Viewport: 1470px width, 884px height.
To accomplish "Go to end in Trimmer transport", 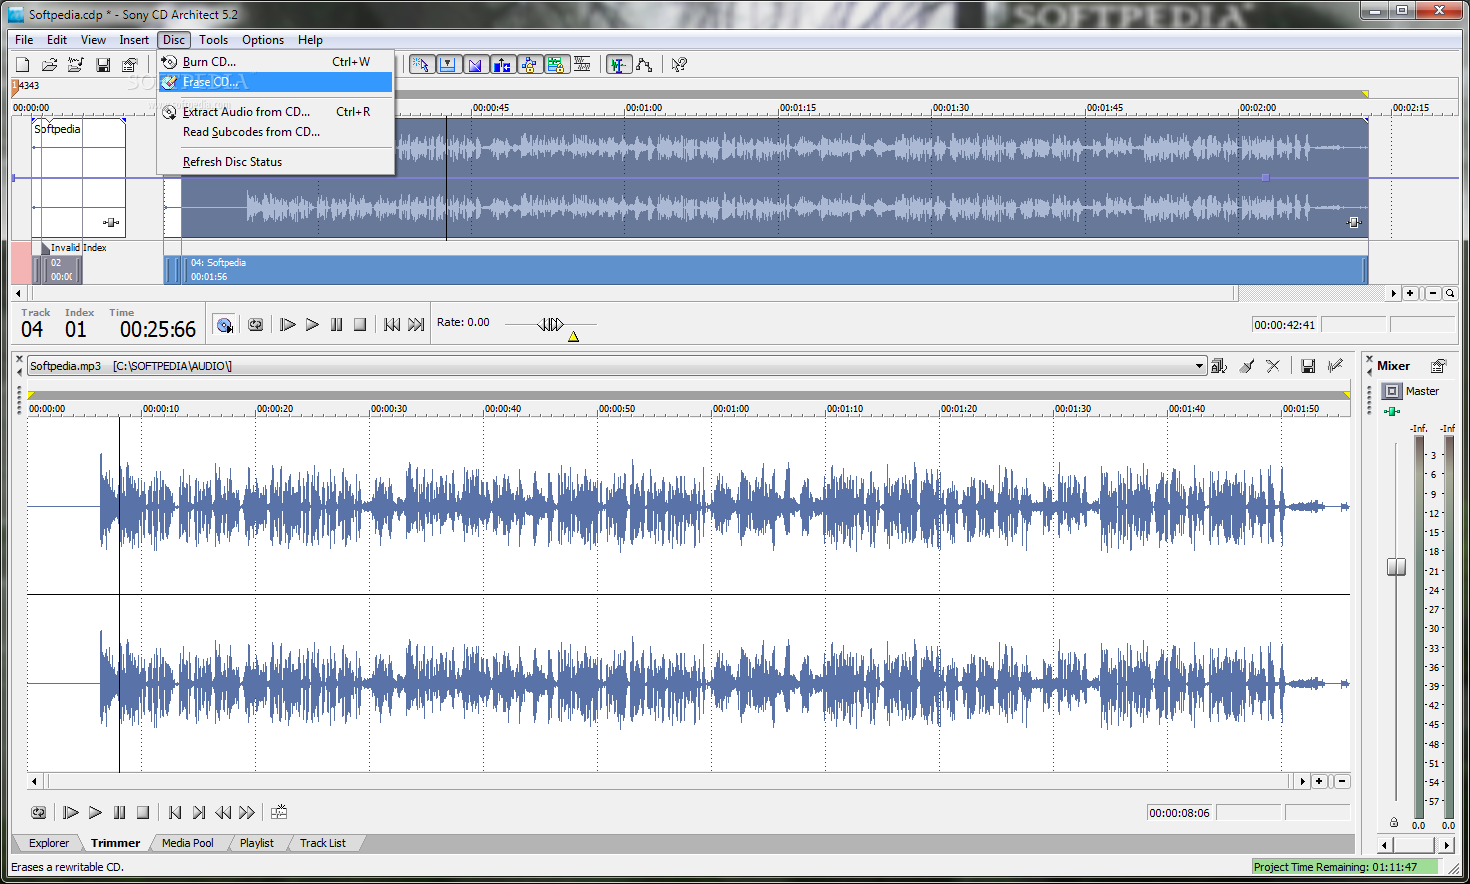I will click(199, 813).
